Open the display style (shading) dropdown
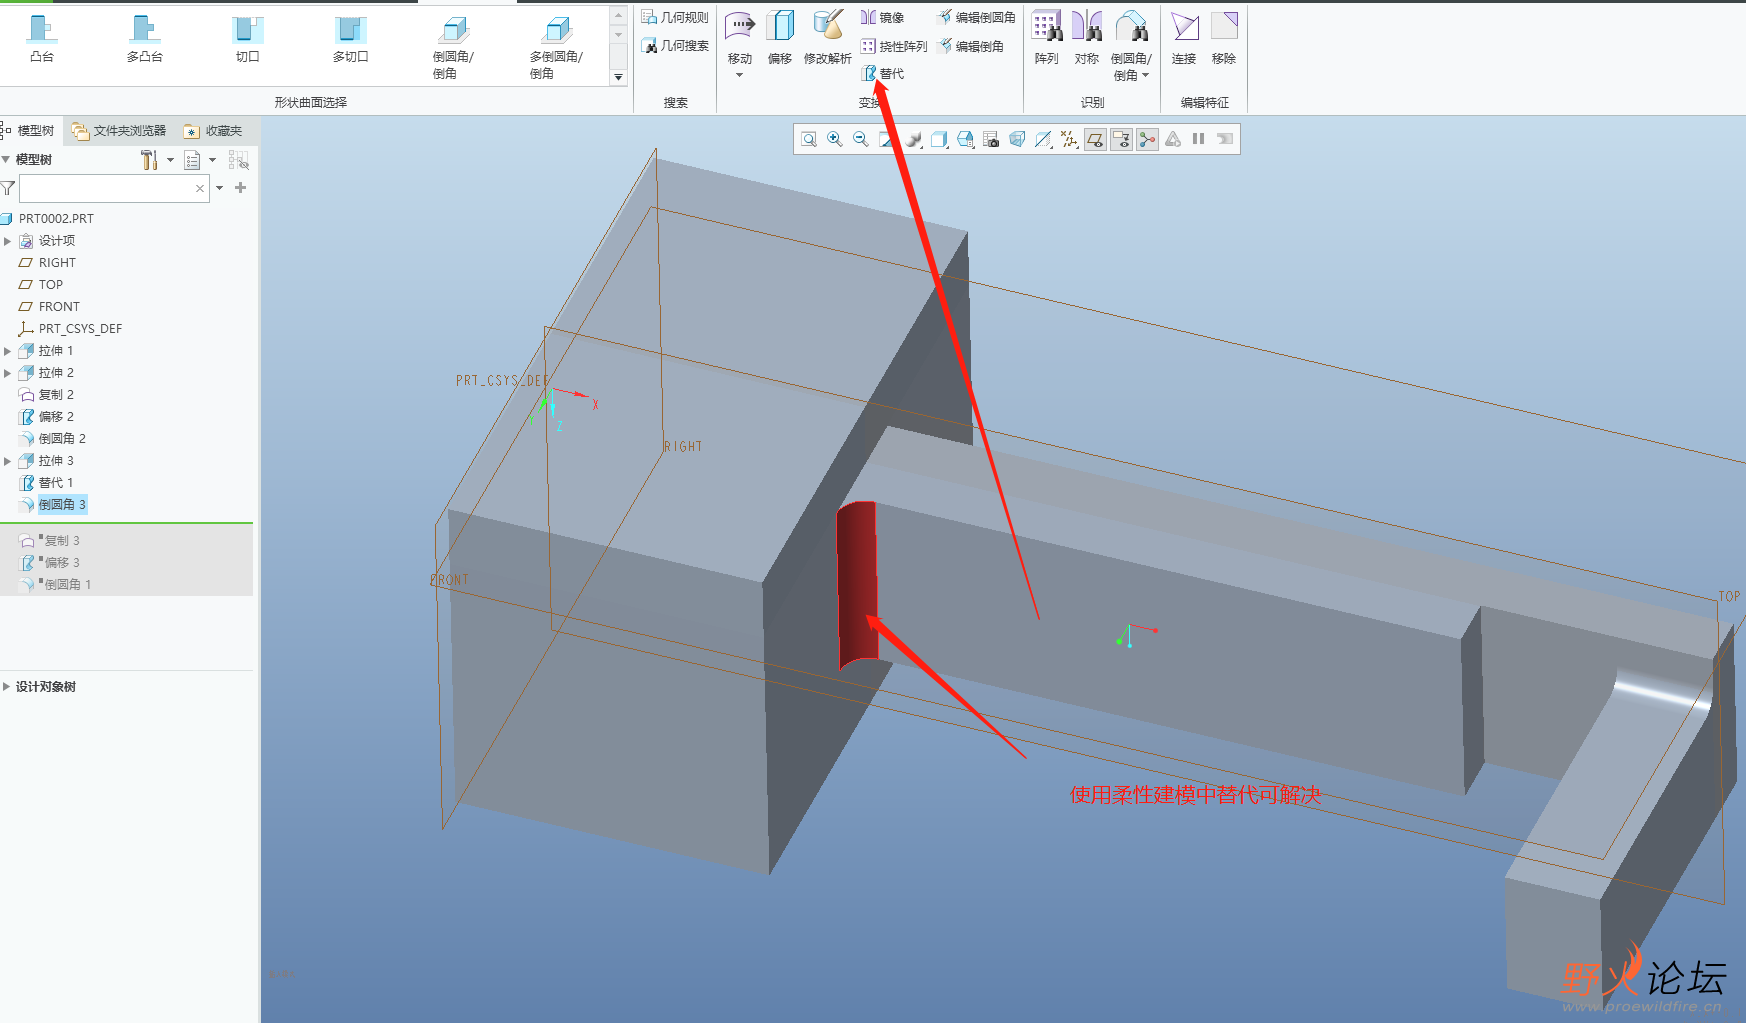1746x1023 pixels. tap(913, 139)
